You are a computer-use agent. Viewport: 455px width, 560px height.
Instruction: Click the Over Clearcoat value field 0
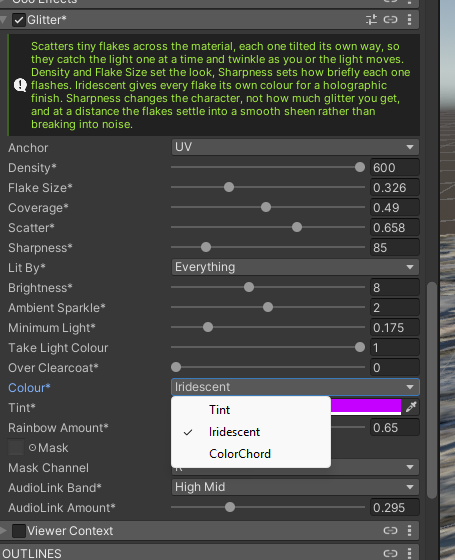(395, 368)
